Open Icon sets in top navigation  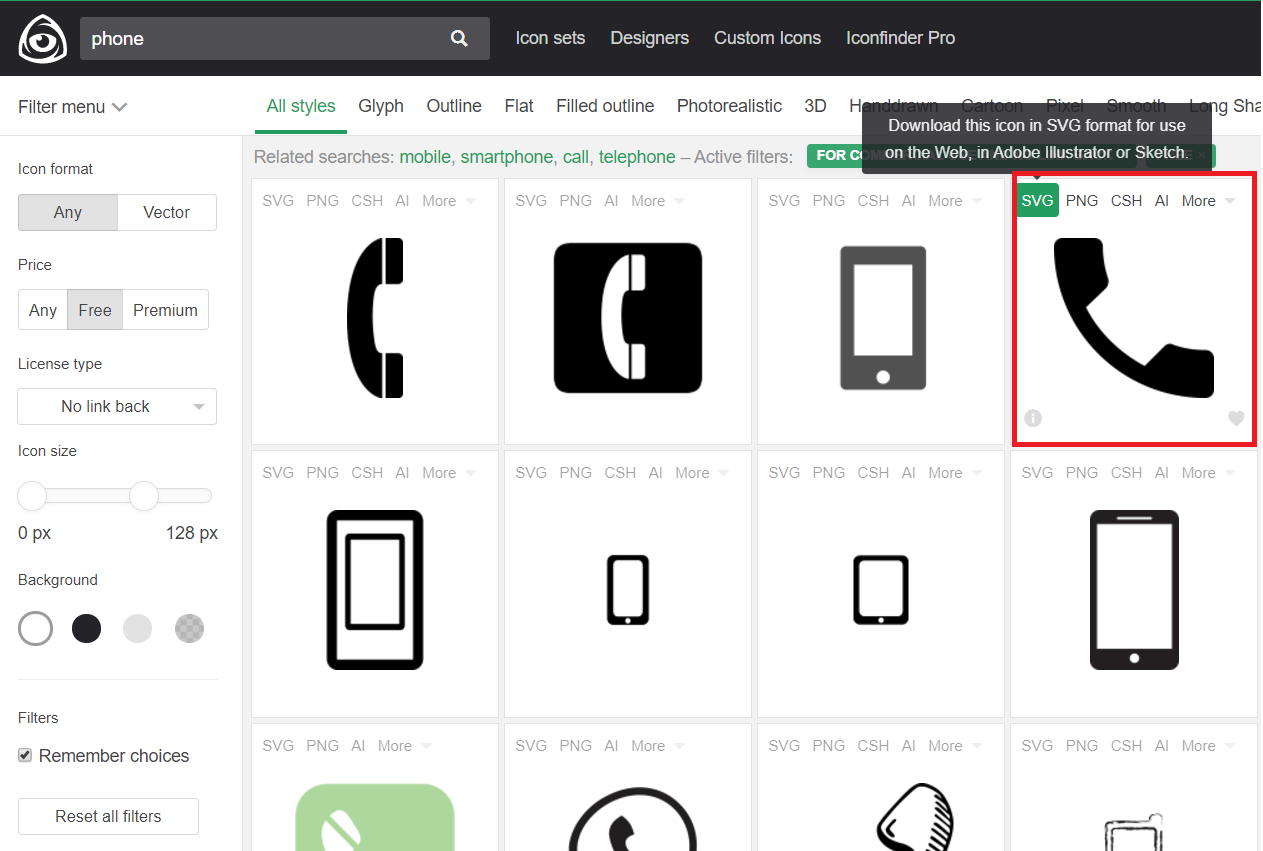[550, 38]
